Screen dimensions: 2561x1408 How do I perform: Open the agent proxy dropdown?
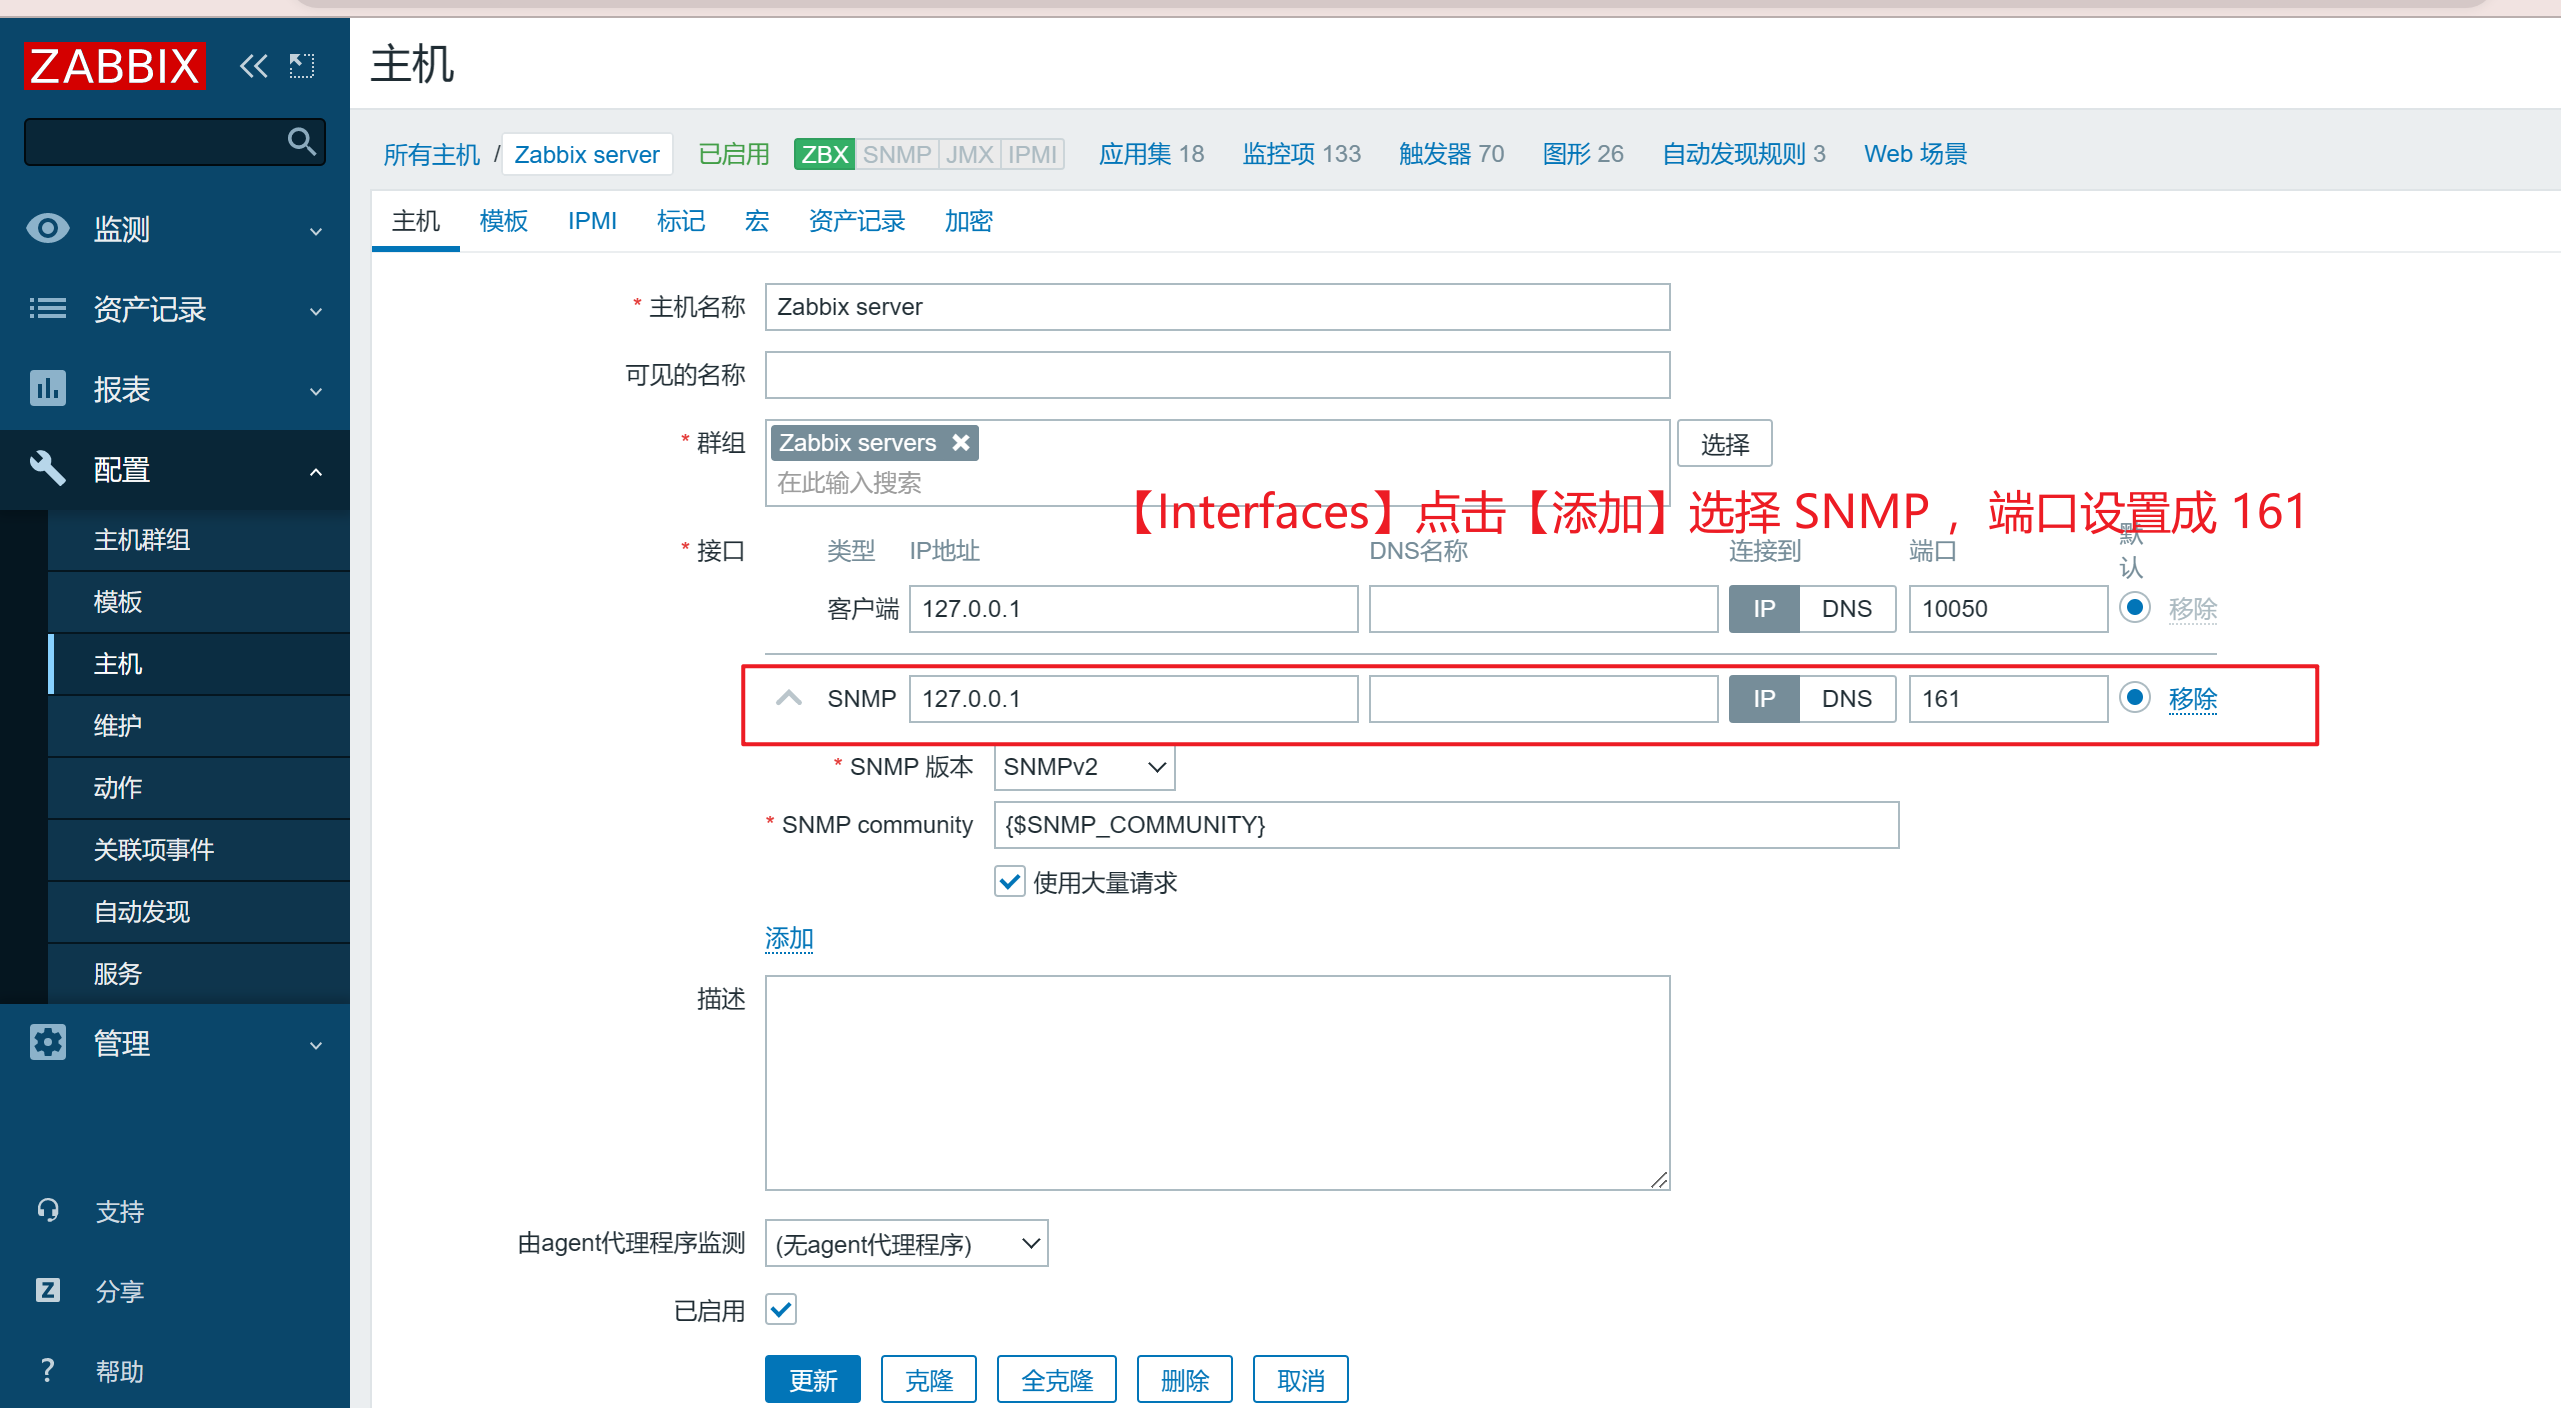[906, 1243]
